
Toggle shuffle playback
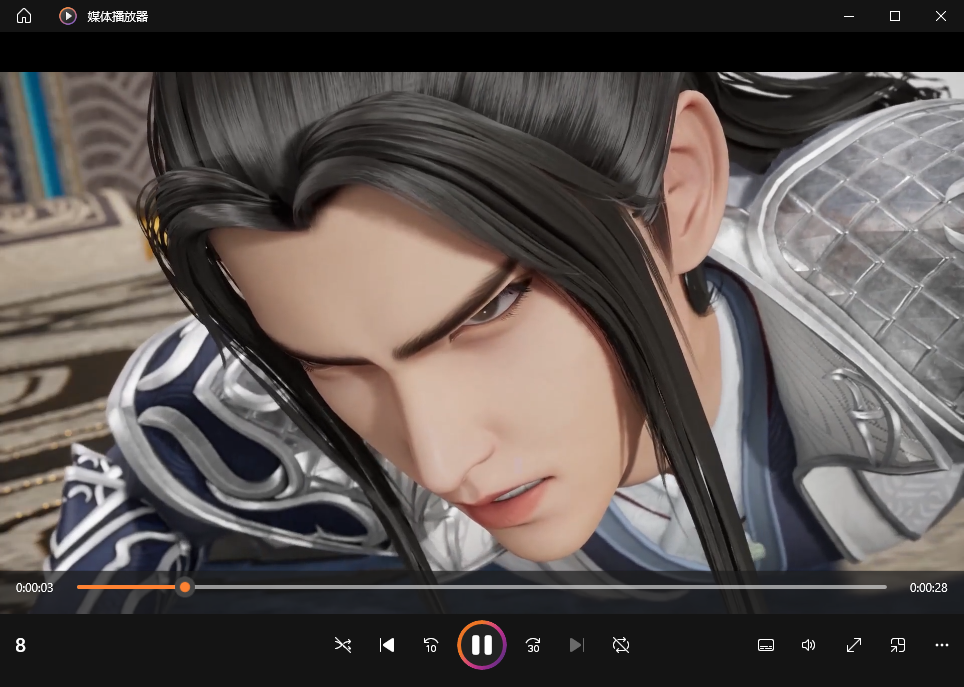pyautogui.click(x=342, y=645)
